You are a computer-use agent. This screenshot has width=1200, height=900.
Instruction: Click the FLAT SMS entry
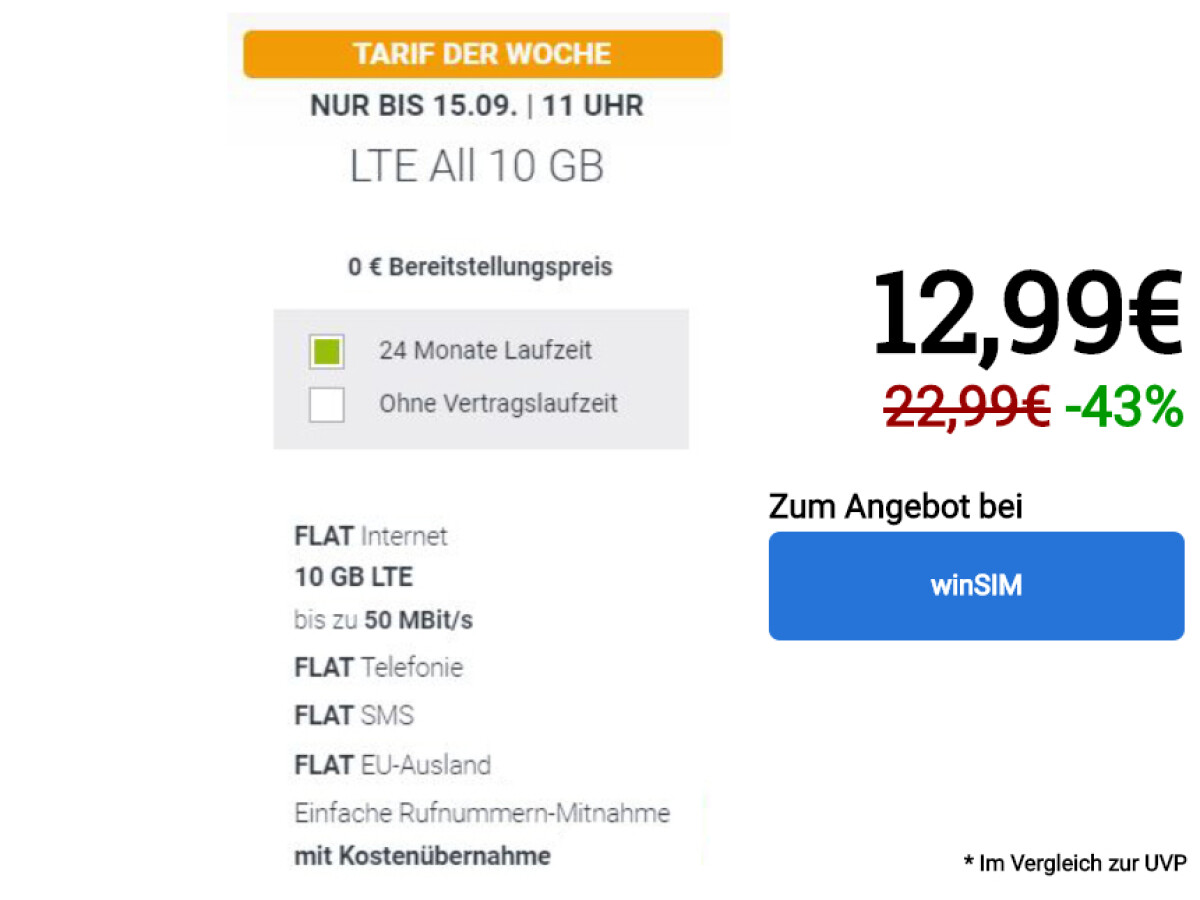click(x=354, y=715)
